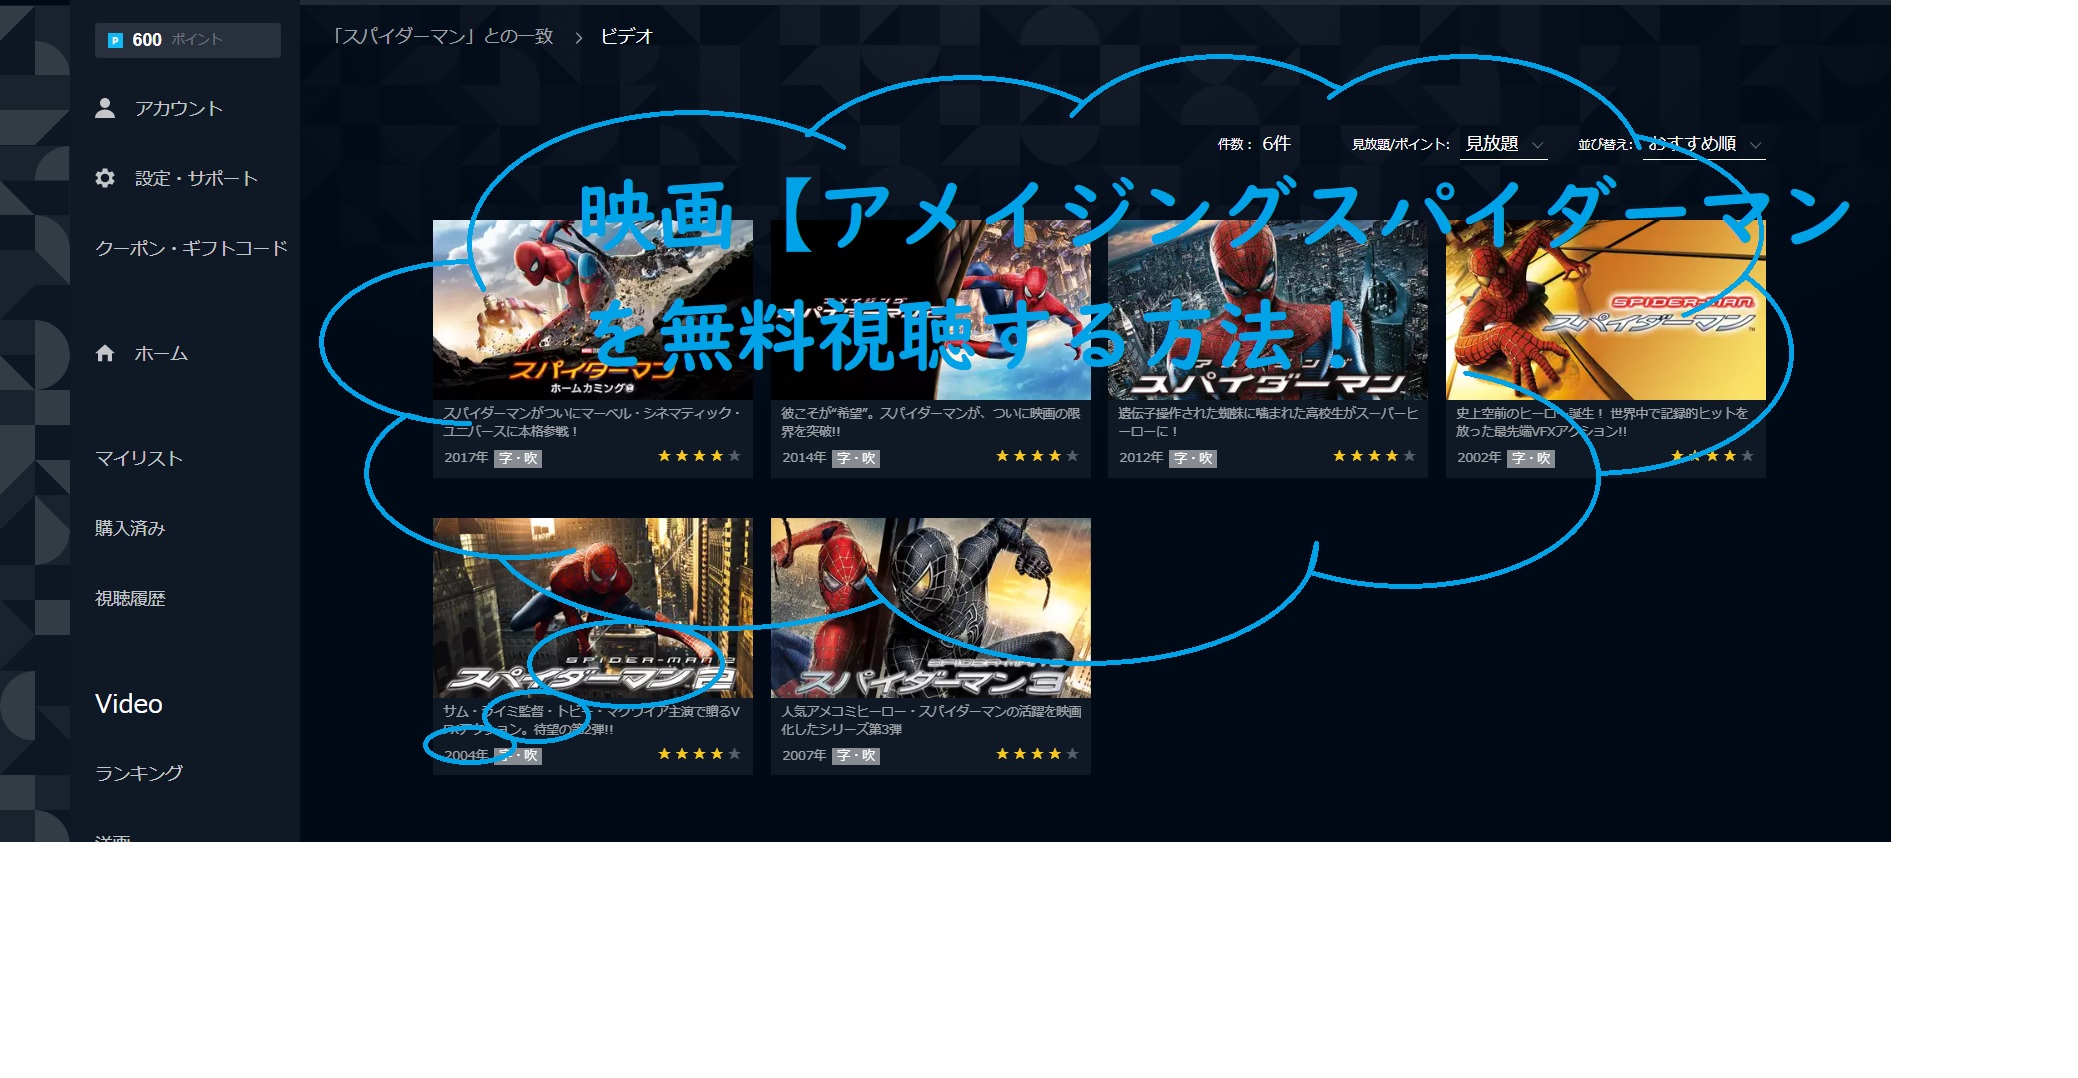Click the 2017年 card description text
The image size is (2078, 1078).
(592, 422)
